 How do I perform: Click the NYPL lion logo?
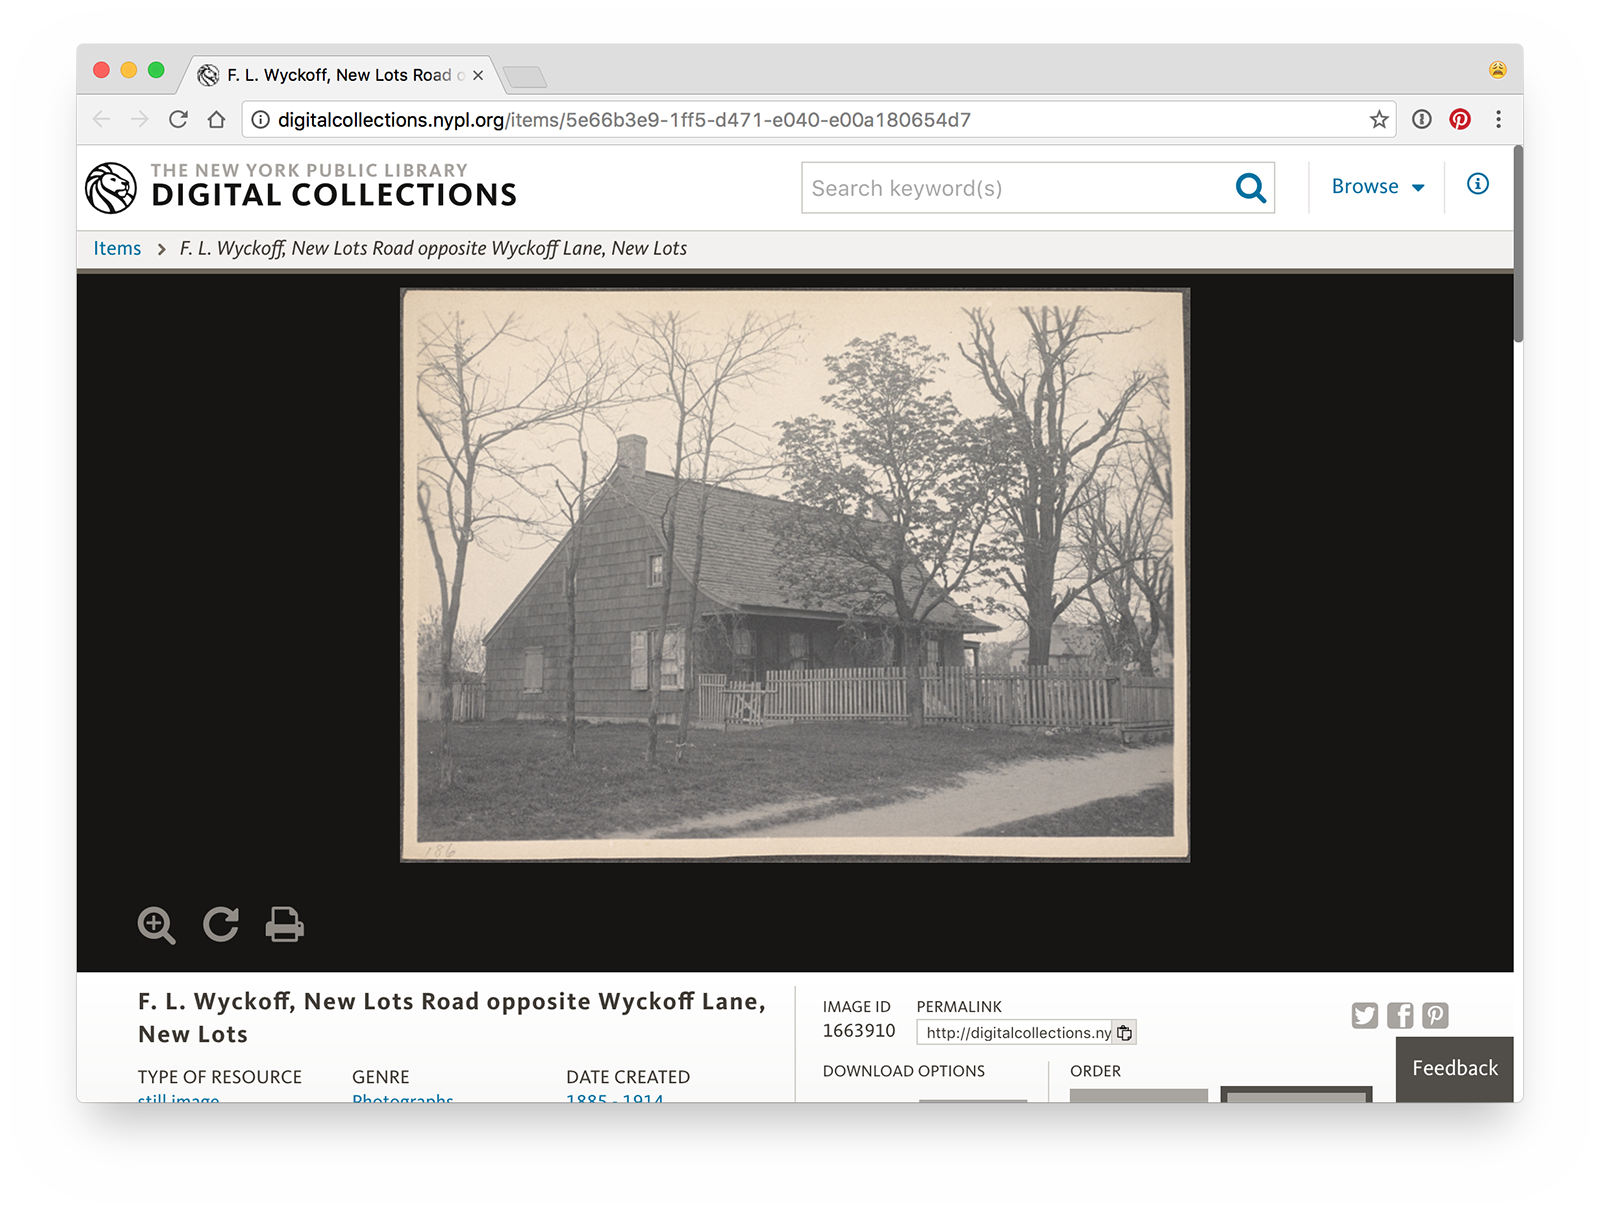(111, 188)
